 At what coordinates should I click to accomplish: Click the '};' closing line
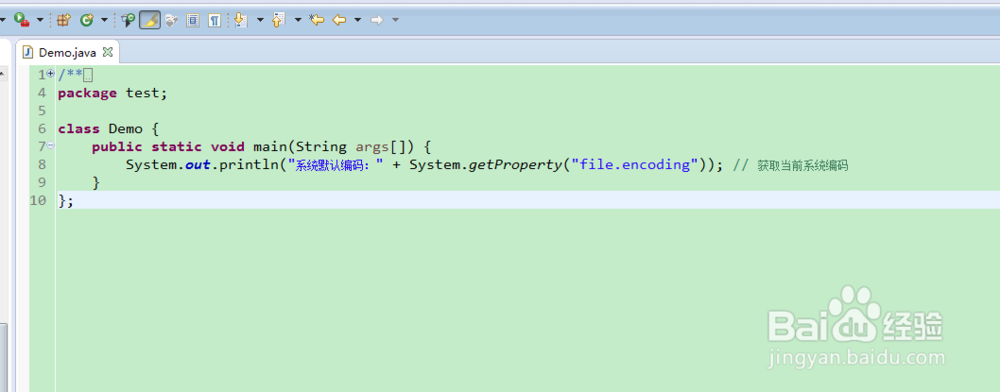pos(66,200)
